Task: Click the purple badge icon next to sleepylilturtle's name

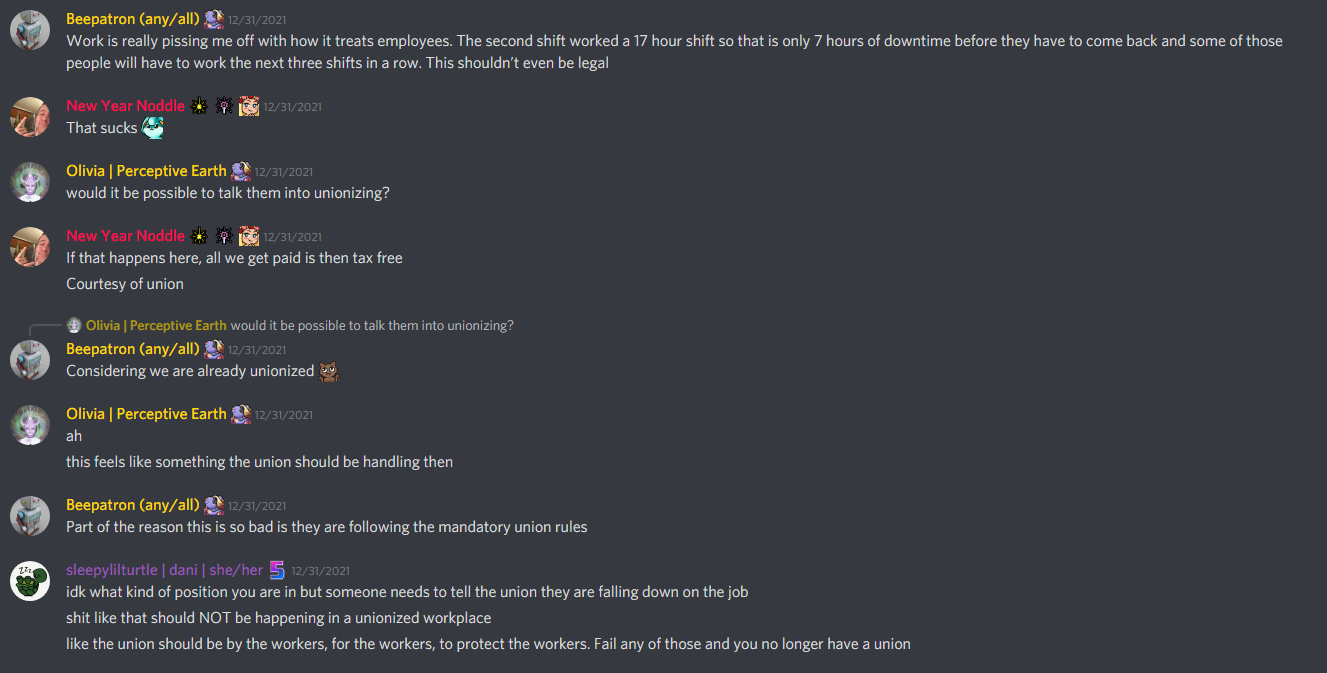Action: pyautogui.click(x=278, y=570)
